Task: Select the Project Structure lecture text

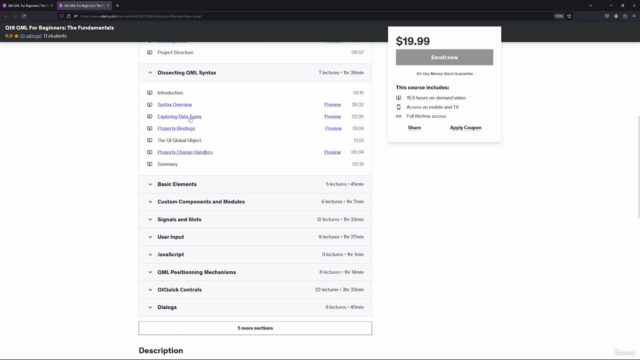Action: click(x=176, y=52)
